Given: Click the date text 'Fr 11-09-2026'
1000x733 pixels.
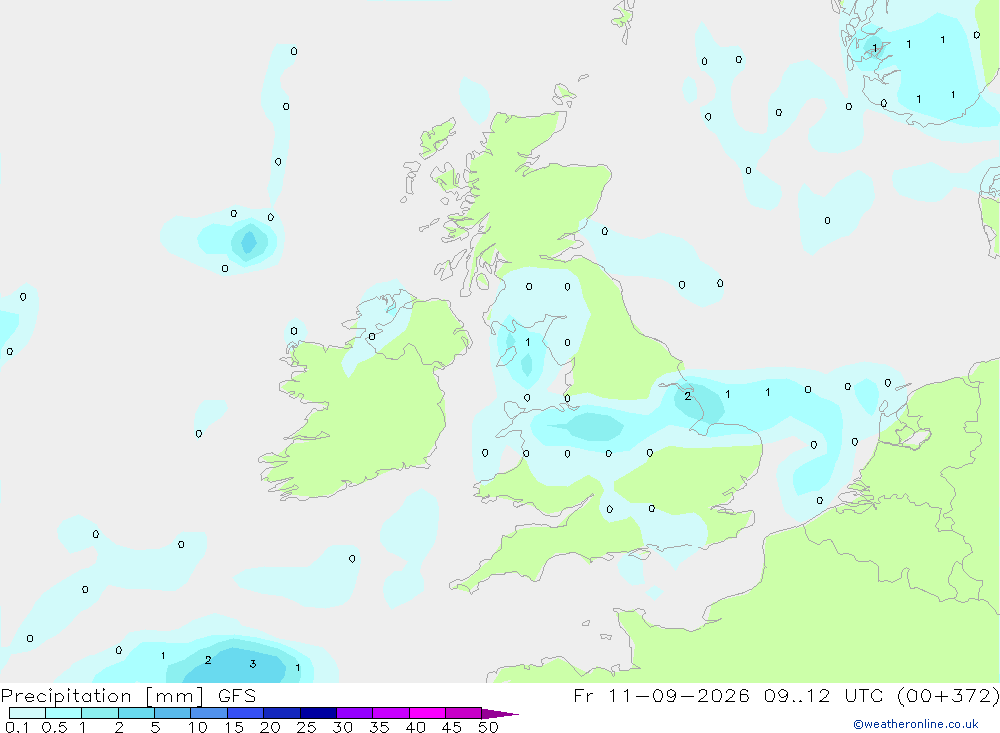Looking at the screenshot, I should tap(661, 696).
